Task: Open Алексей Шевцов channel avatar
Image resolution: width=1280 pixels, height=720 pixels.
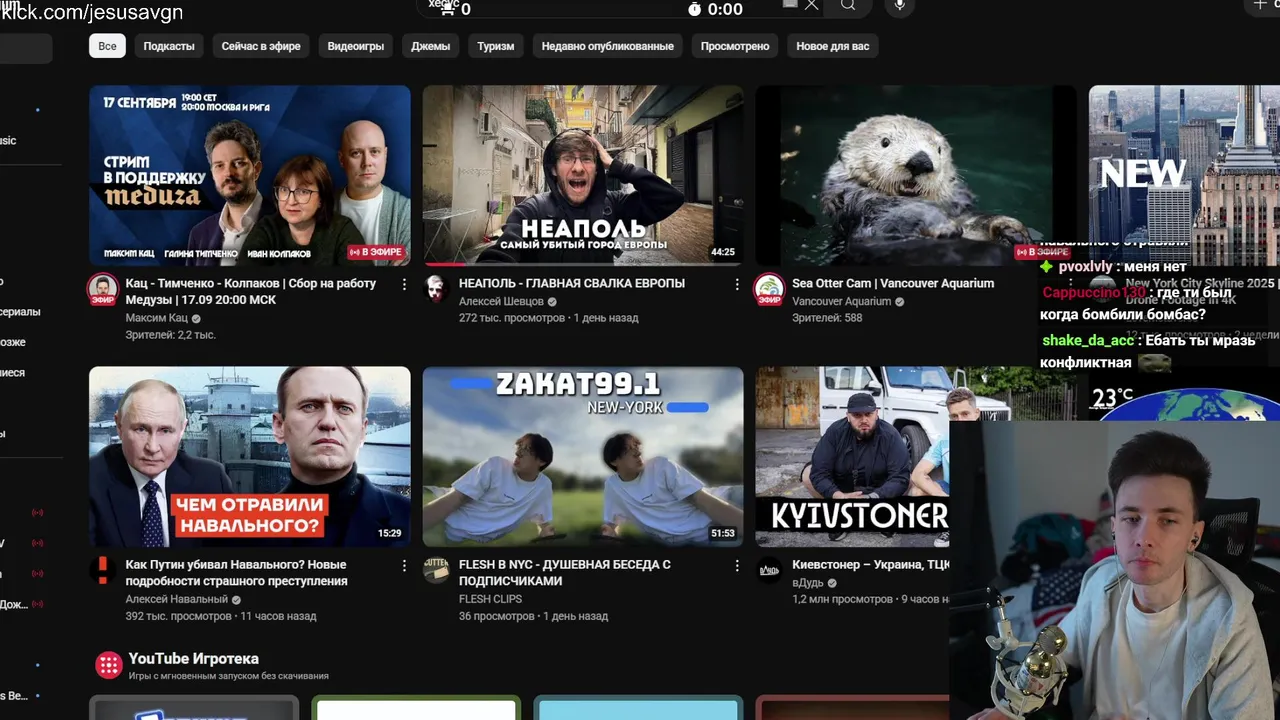Action: pos(435,288)
